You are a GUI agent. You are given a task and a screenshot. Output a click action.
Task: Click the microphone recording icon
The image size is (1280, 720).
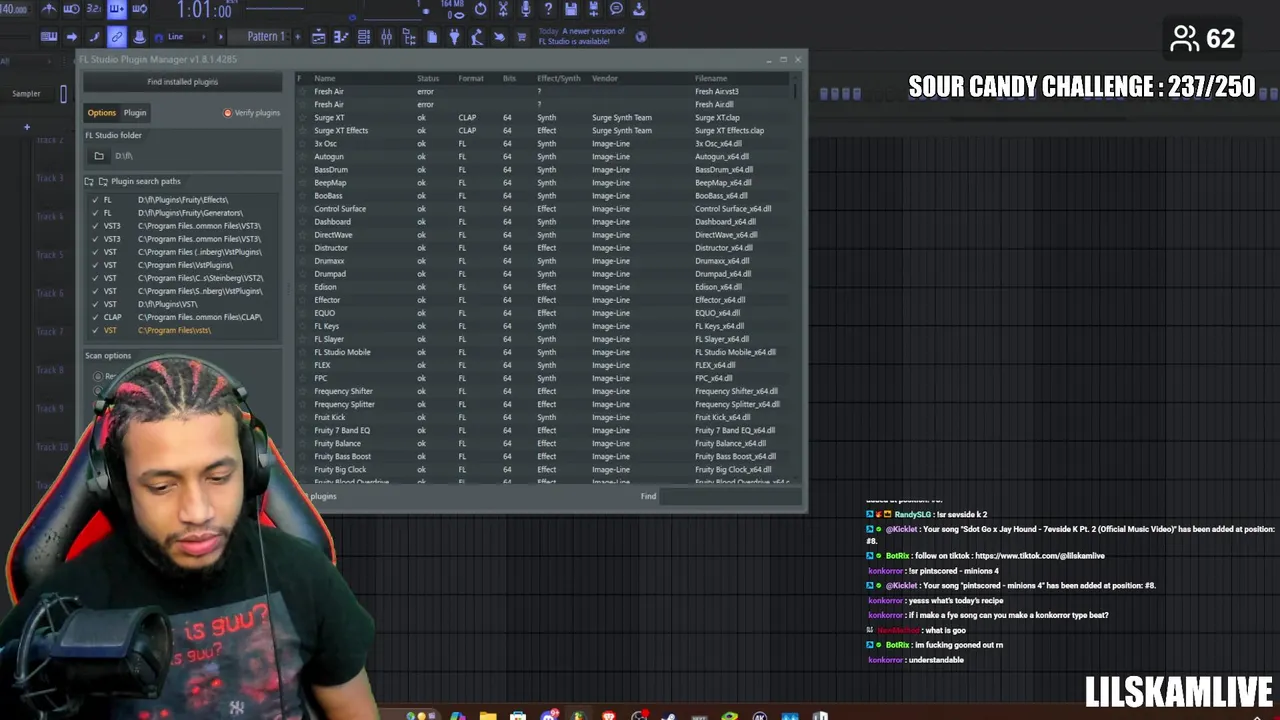pyautogui.click(x=525, y=9)
